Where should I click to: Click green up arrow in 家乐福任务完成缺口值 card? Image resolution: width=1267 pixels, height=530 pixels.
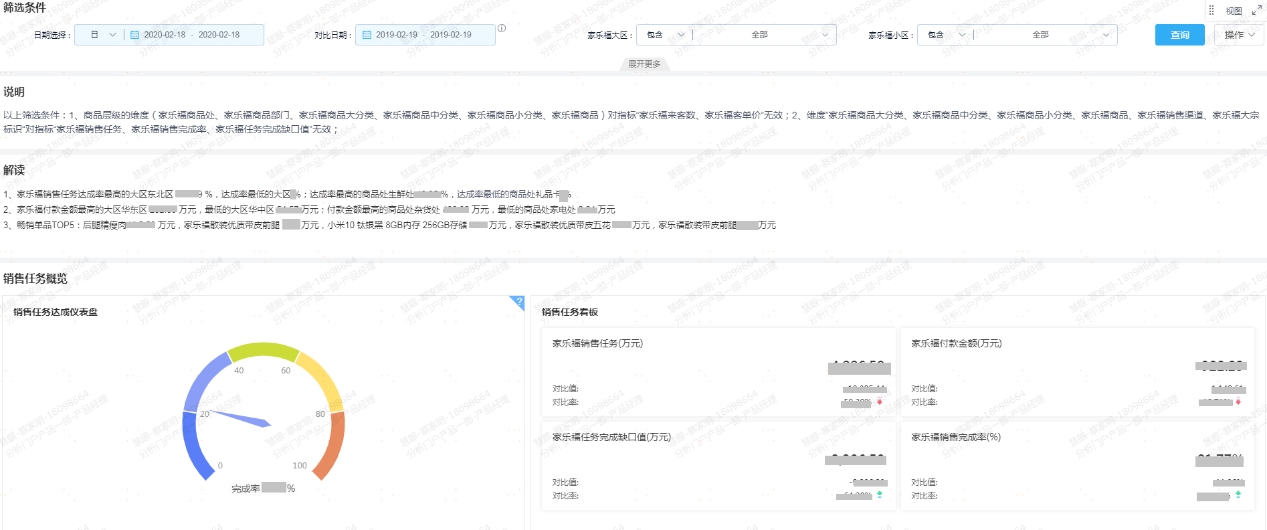pos(879,495)
